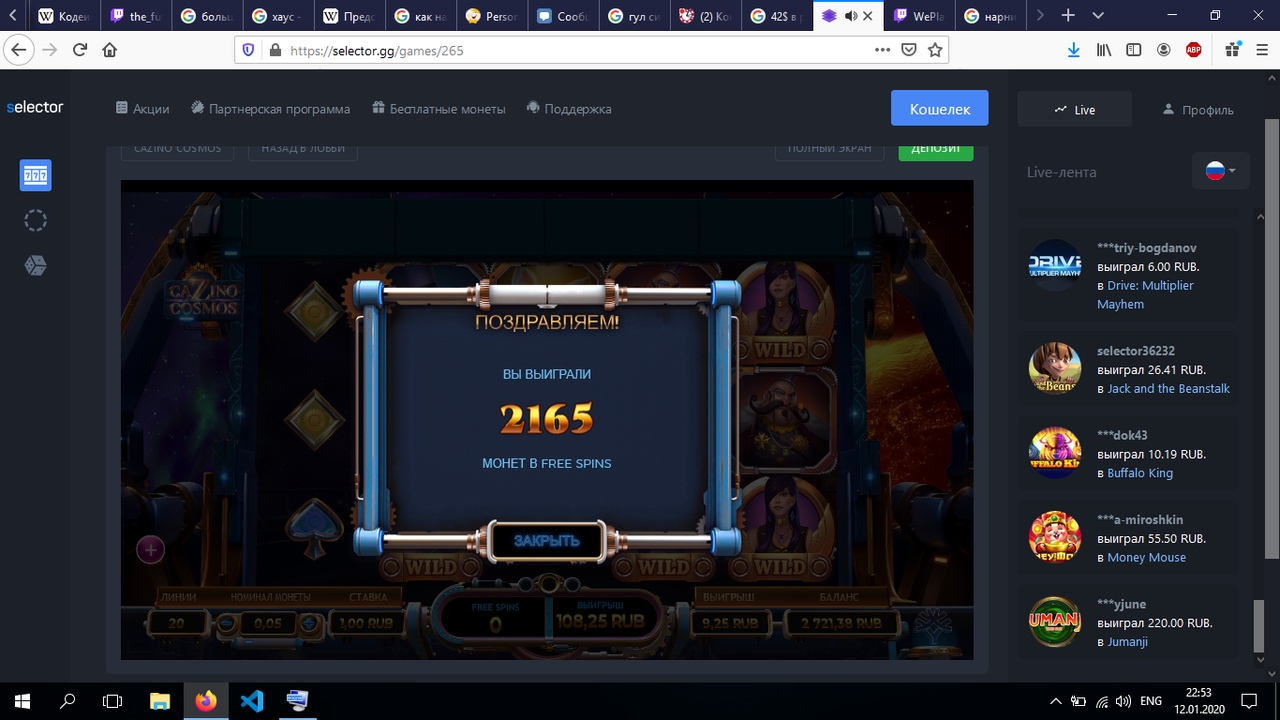Click the Jumanji game thumbnail

(x=1055, y=622)
